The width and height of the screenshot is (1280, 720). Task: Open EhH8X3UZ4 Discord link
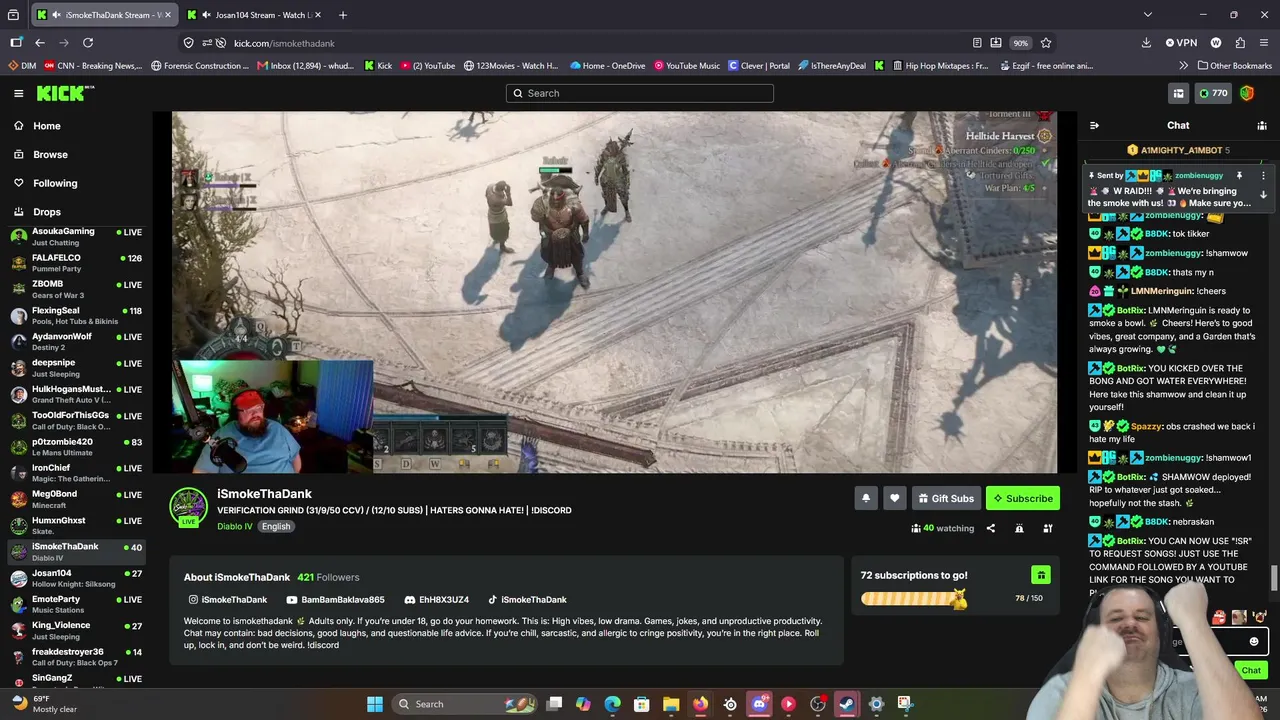tap(436, 600)
